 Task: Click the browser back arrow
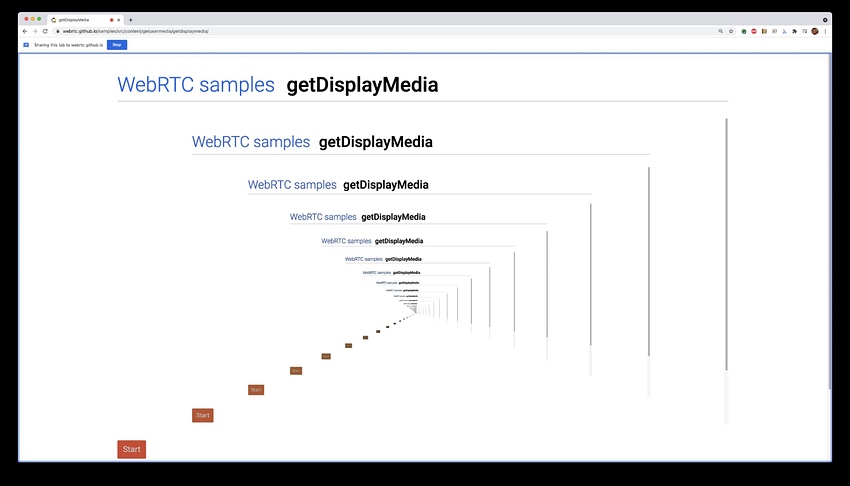(x=25, y=31)
